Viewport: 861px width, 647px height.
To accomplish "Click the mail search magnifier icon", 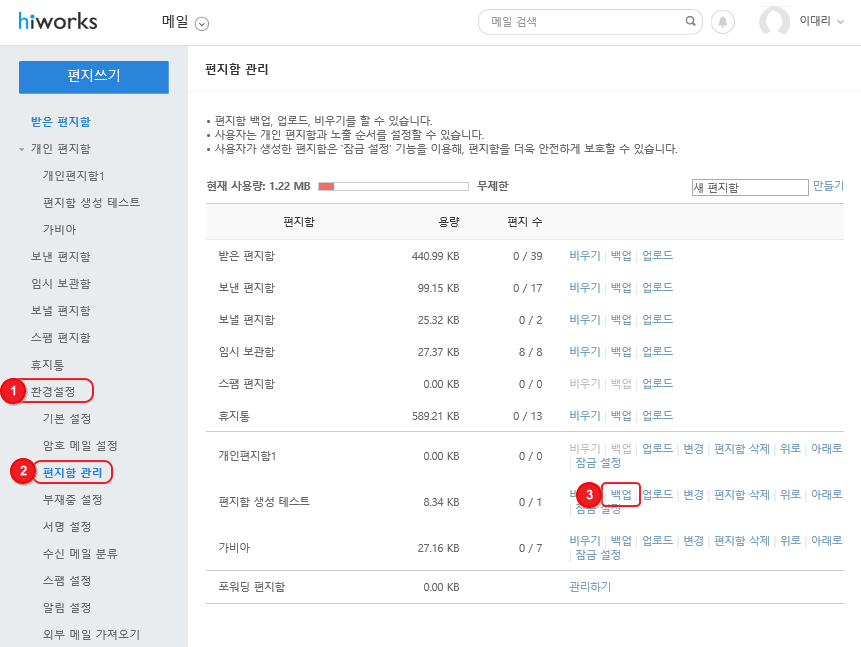I will click(690, 21).
